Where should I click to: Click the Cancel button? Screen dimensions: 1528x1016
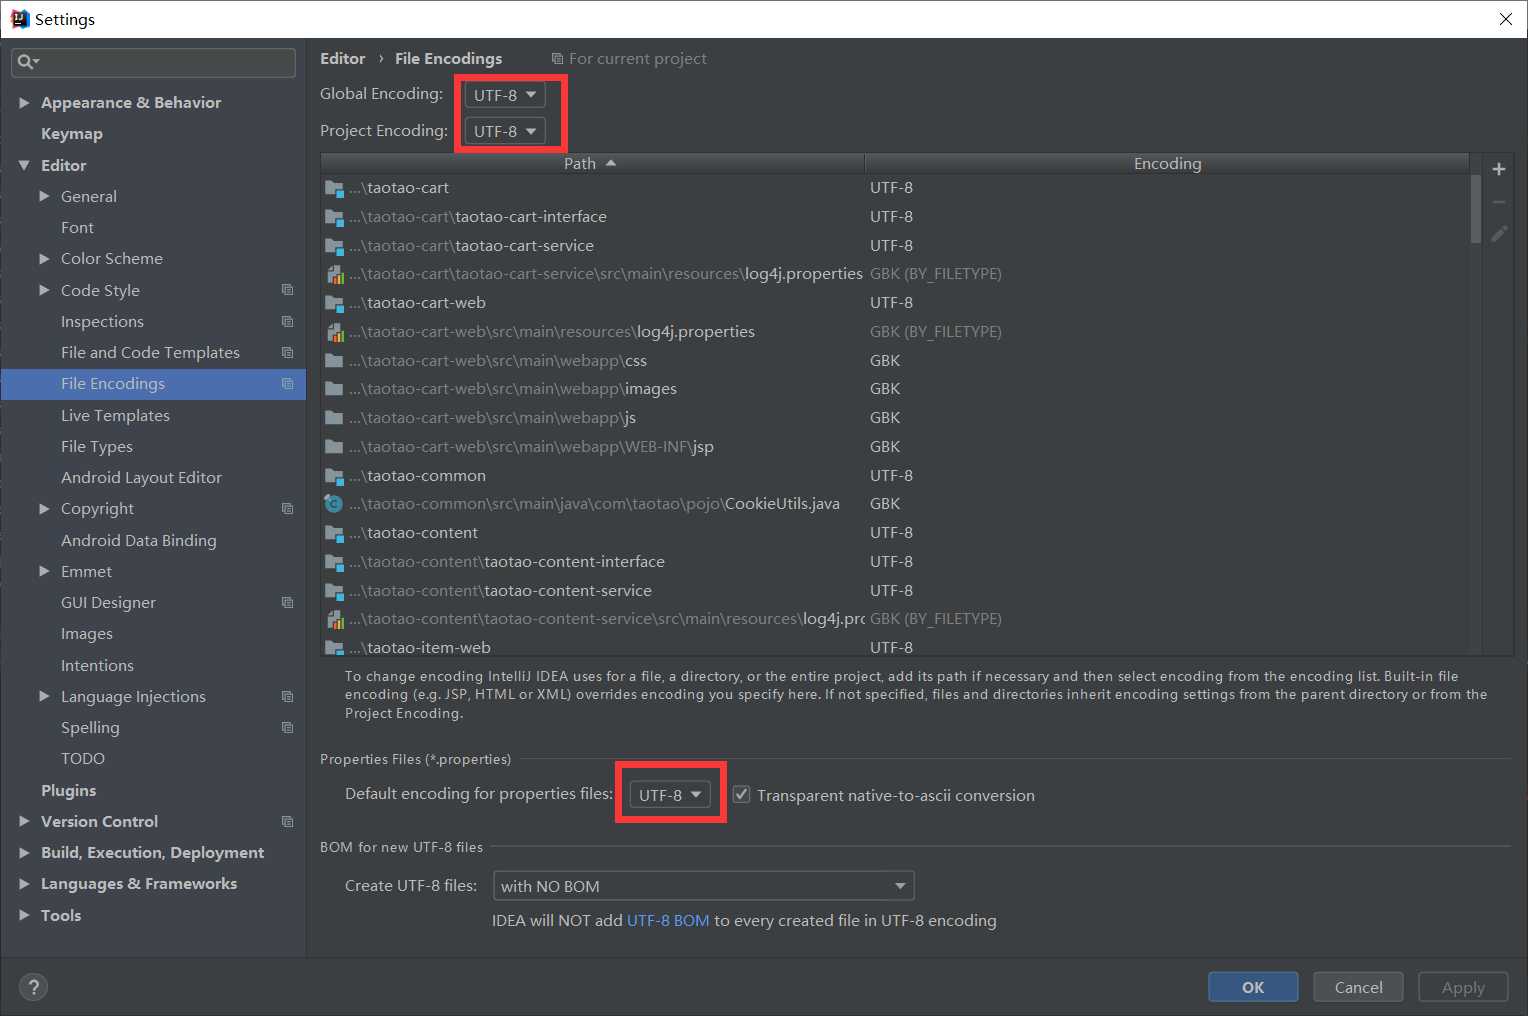point(1358,987)
